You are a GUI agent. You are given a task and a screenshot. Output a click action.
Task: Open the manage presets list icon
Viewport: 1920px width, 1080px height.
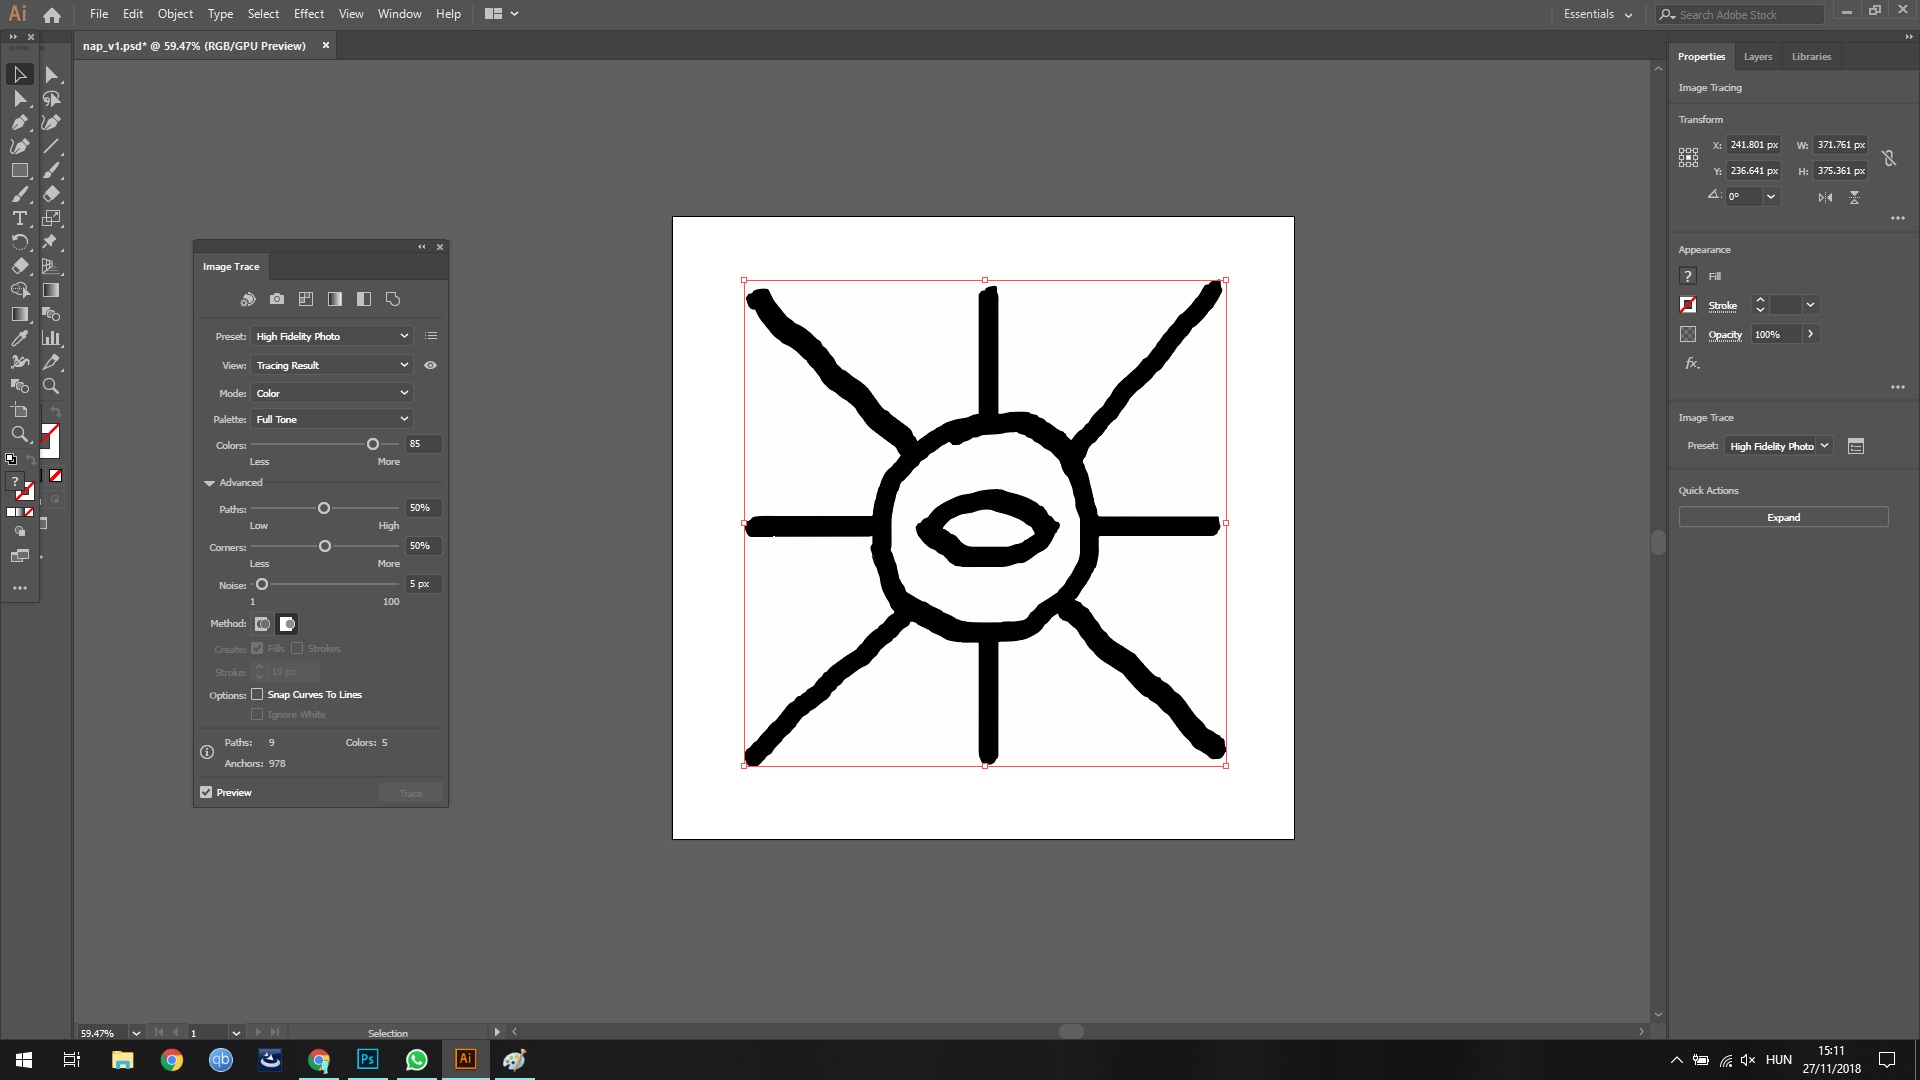[x=431, y=336]
